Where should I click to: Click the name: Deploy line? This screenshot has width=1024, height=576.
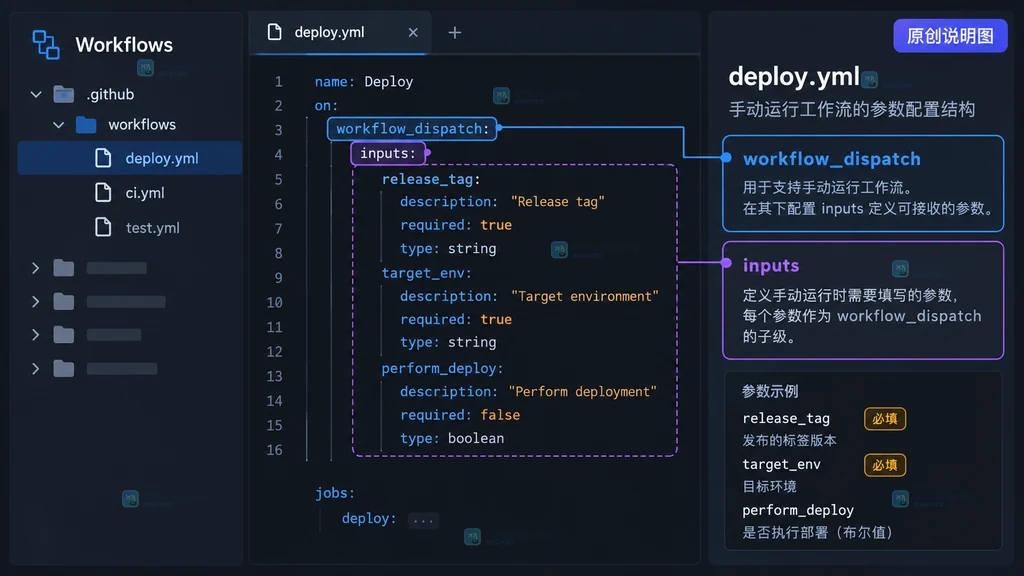pyautogui.click(x=364, y=82)
